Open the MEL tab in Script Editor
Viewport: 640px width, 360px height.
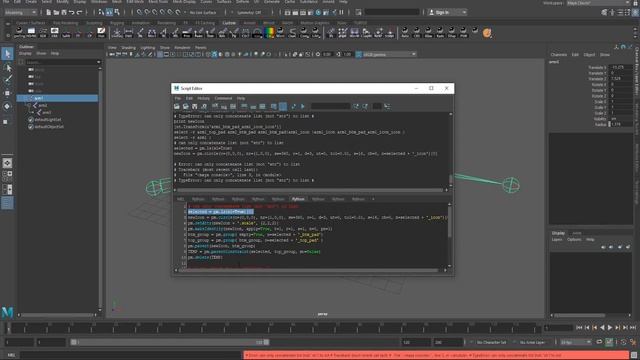(180, 199)
